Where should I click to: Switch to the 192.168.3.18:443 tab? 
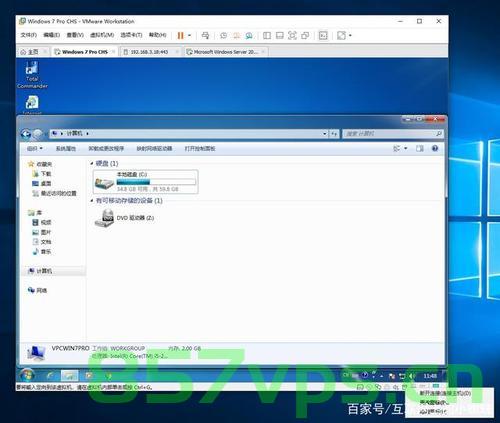coord(149,52)
